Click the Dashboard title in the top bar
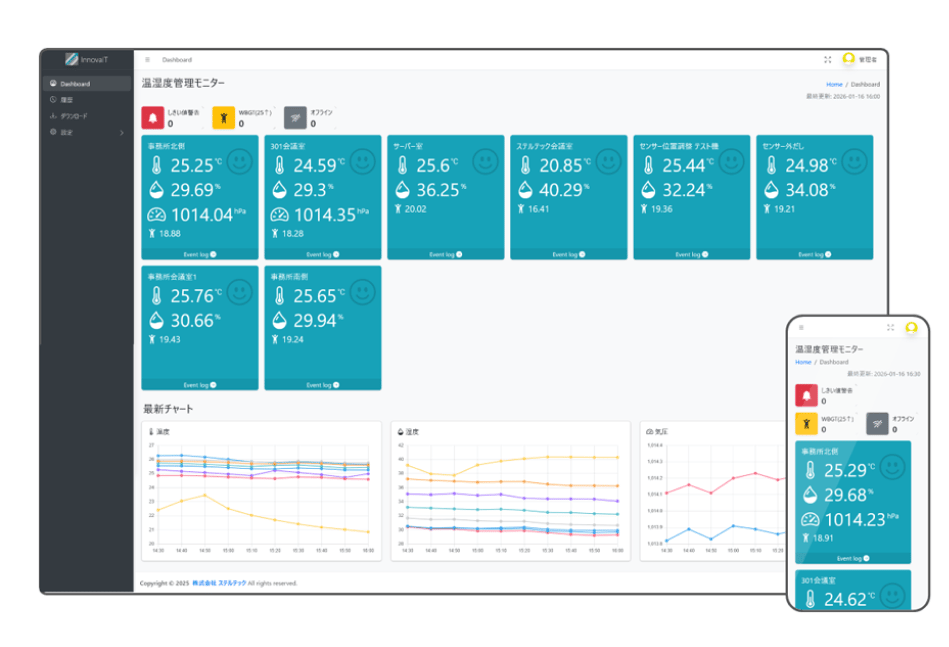Image resolution: width=949 pixels, height=647 pixels. tap(177, 60)
